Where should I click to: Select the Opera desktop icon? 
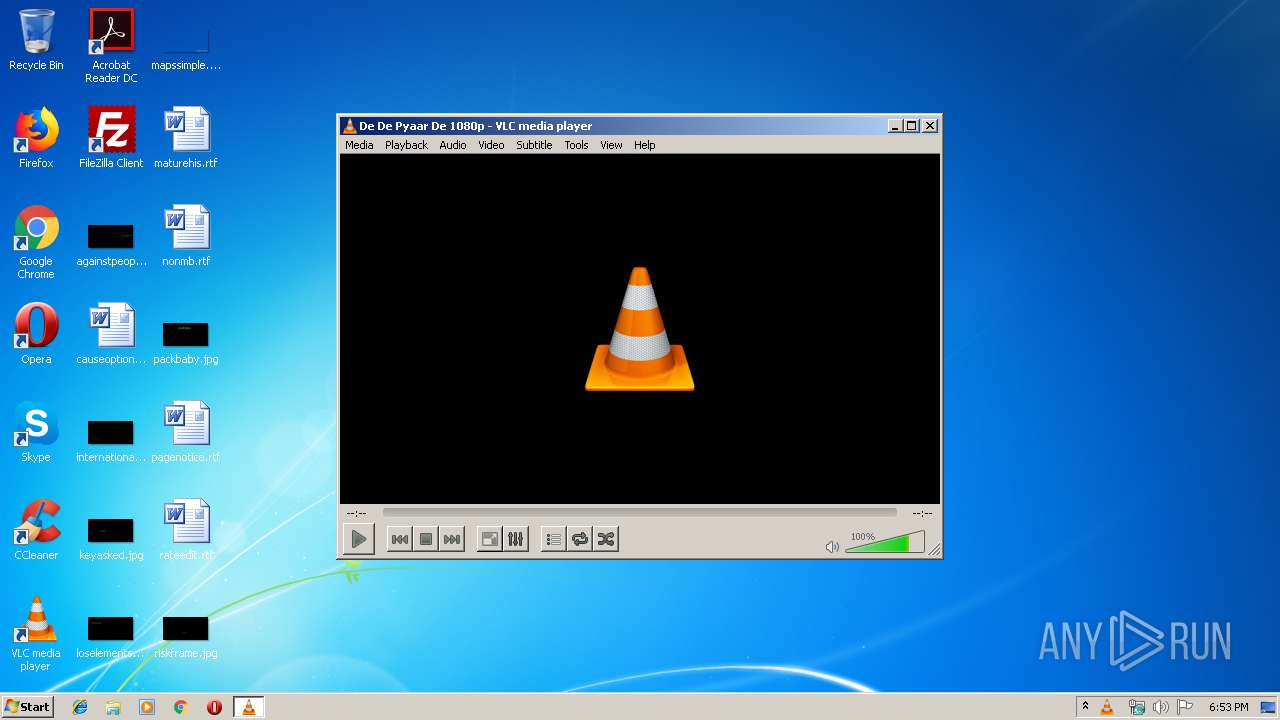(x=36, y=334)
